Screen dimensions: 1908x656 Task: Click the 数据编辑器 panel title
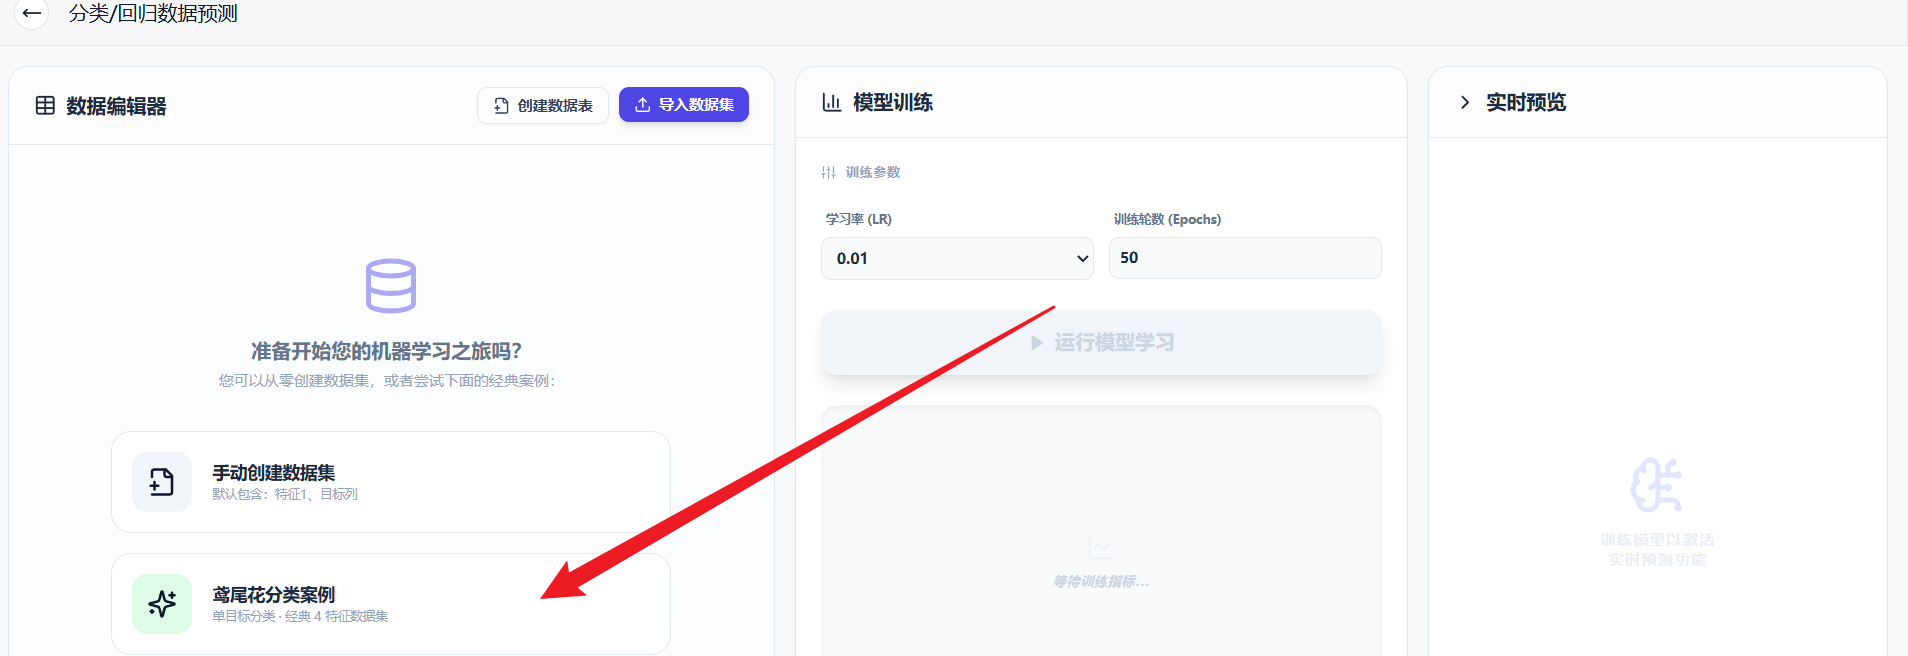[116, 106]
